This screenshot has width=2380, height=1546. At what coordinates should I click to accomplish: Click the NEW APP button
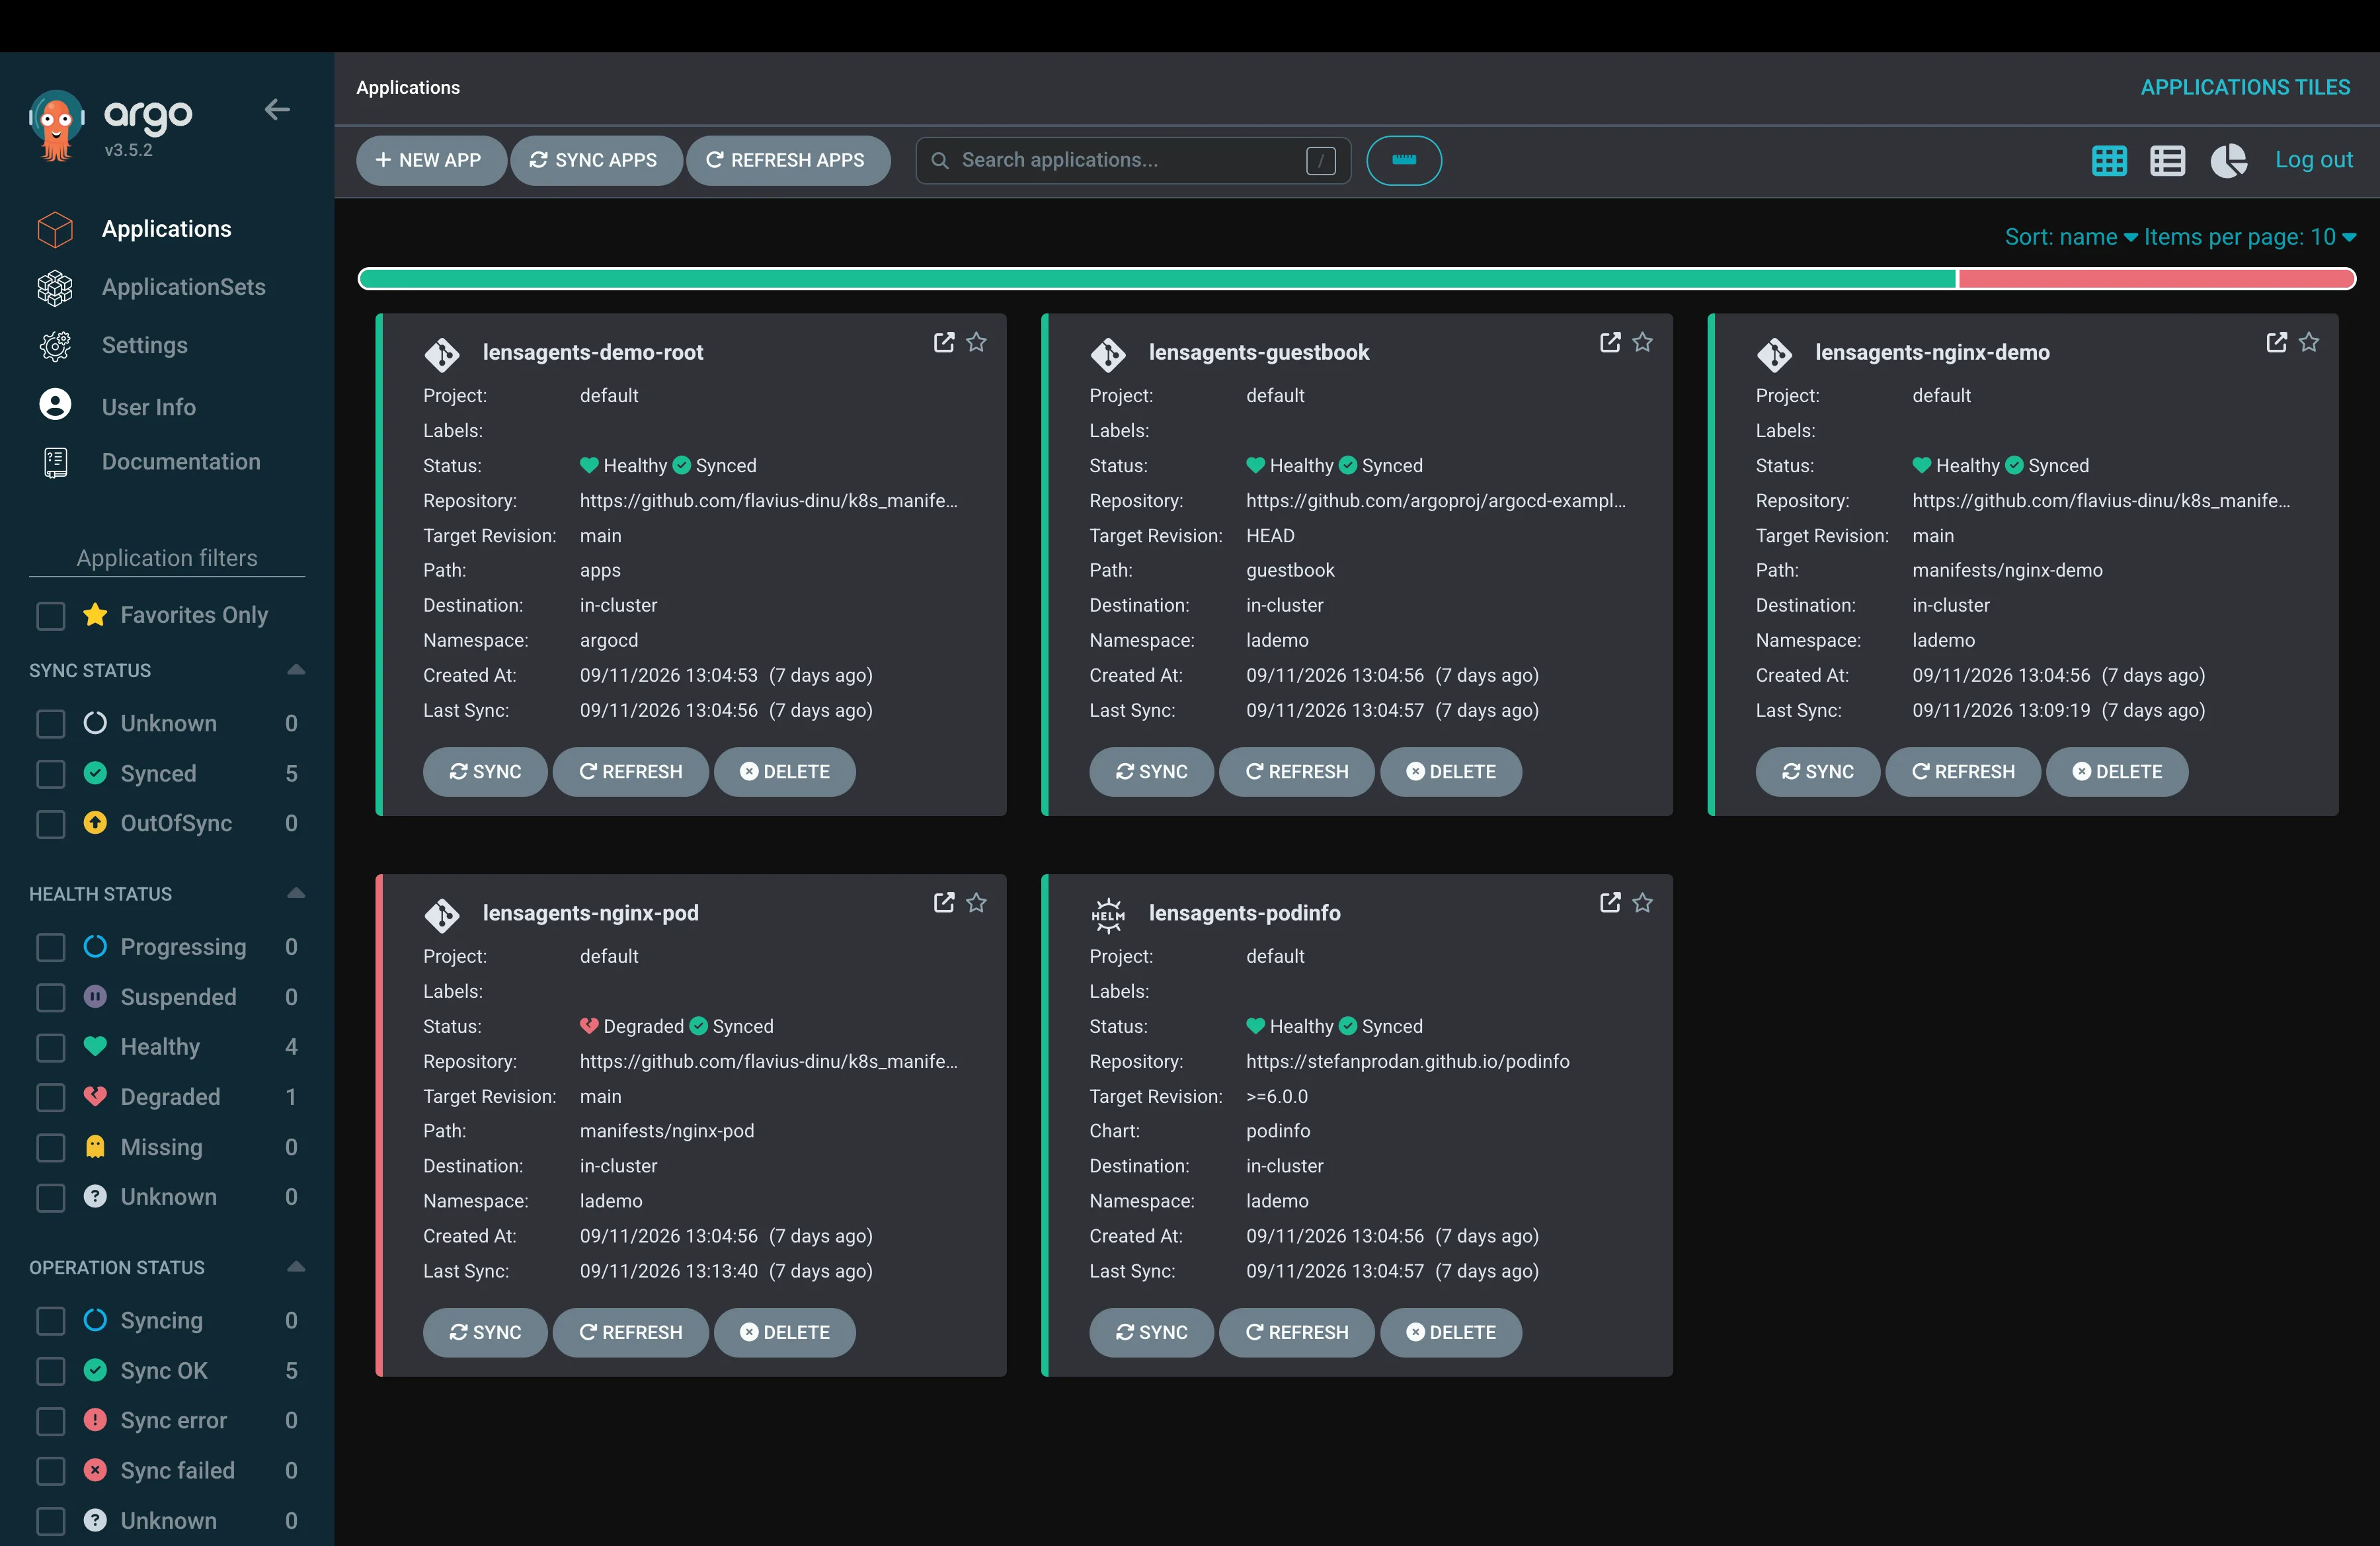coord(431,160)
